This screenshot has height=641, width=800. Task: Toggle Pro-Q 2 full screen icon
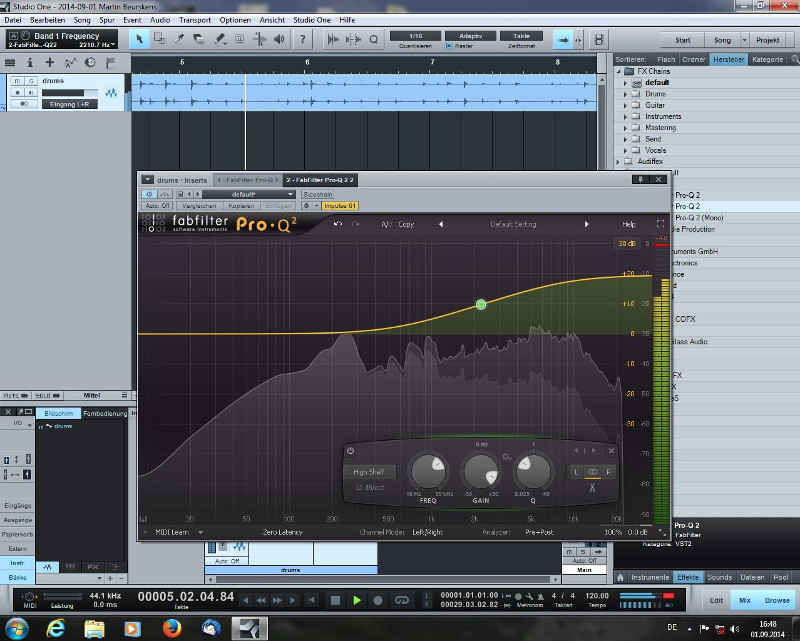[660, 224]
